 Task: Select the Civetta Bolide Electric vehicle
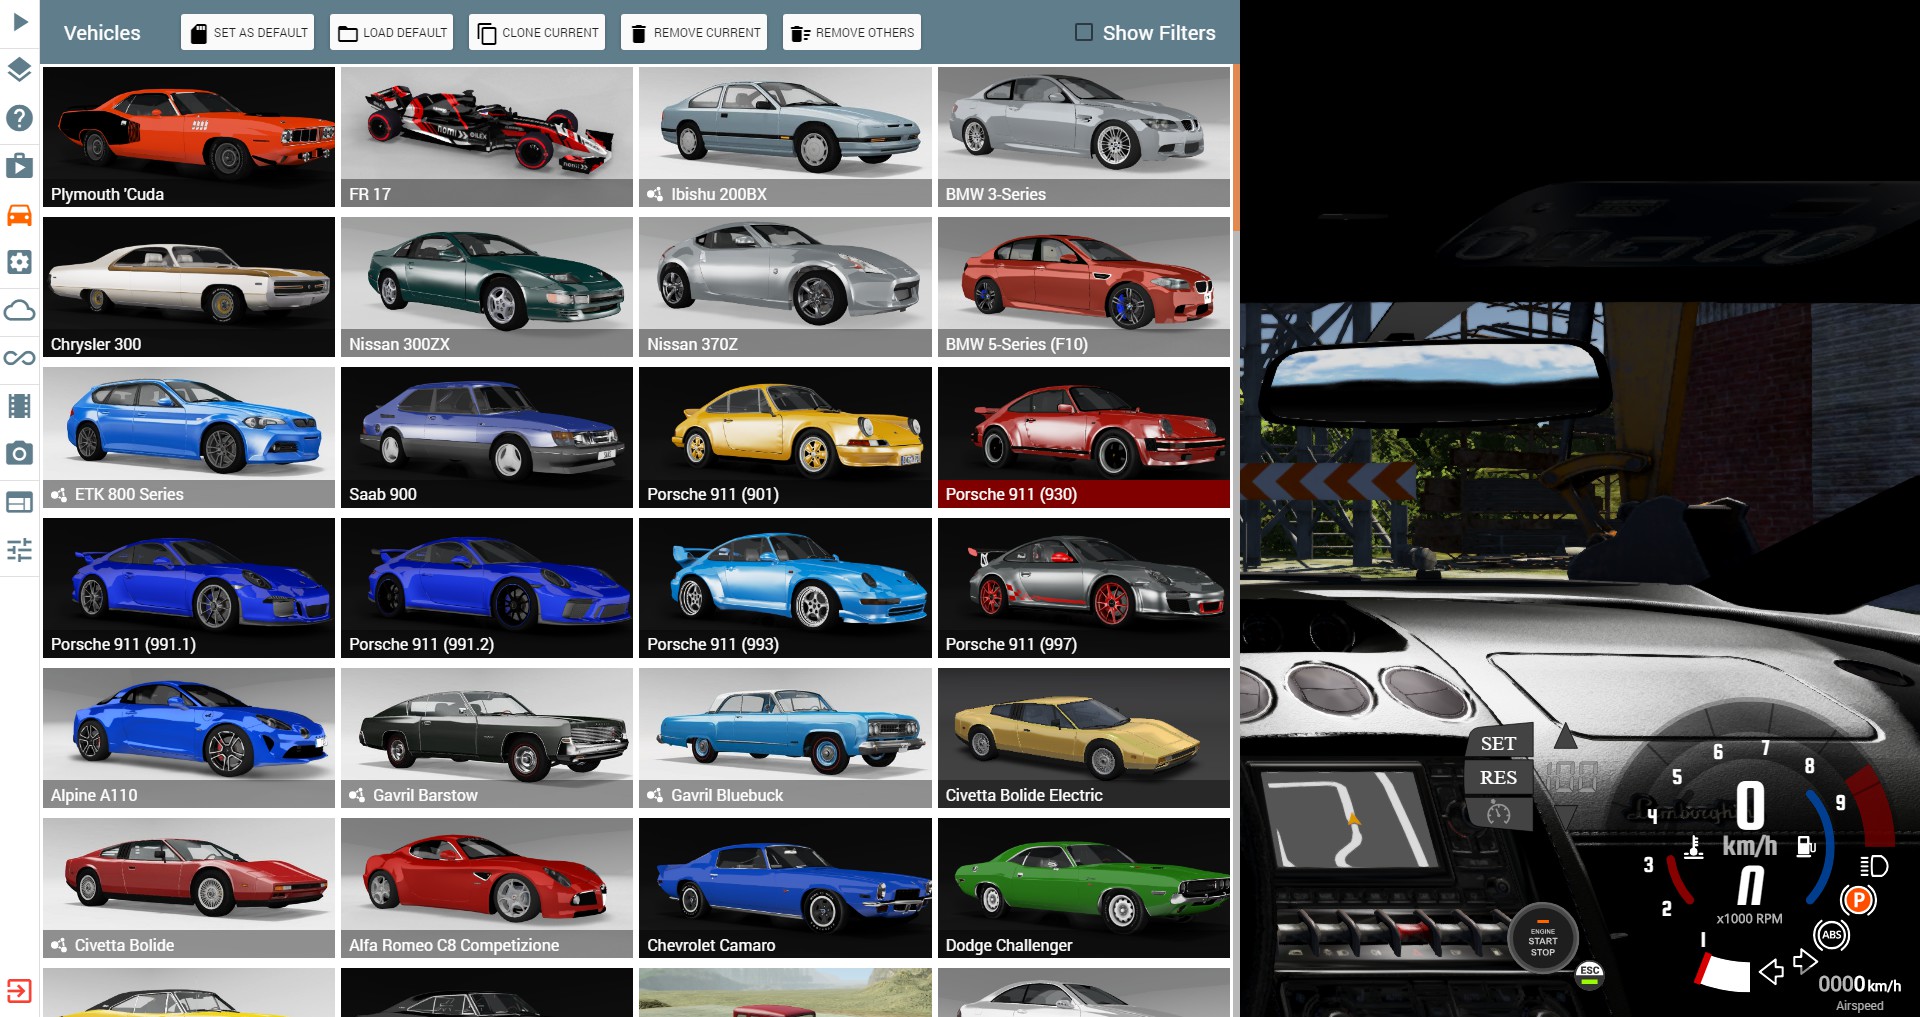(x=1084, y=738)
